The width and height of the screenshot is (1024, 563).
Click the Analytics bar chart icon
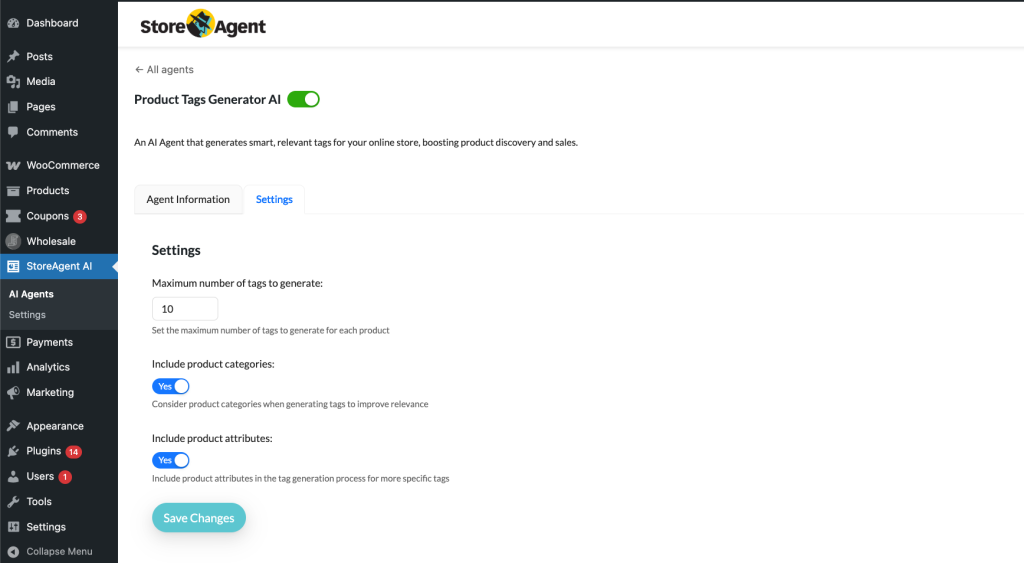(13, 368)
